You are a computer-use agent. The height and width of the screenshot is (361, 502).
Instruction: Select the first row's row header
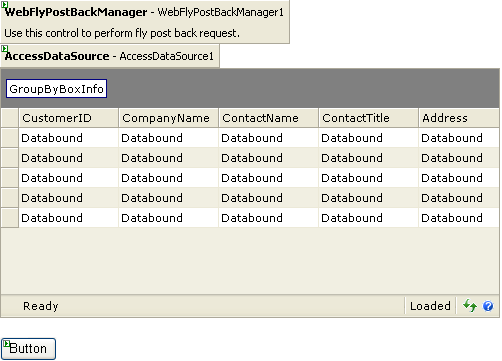pyautogui.click(x=10, y=138)
